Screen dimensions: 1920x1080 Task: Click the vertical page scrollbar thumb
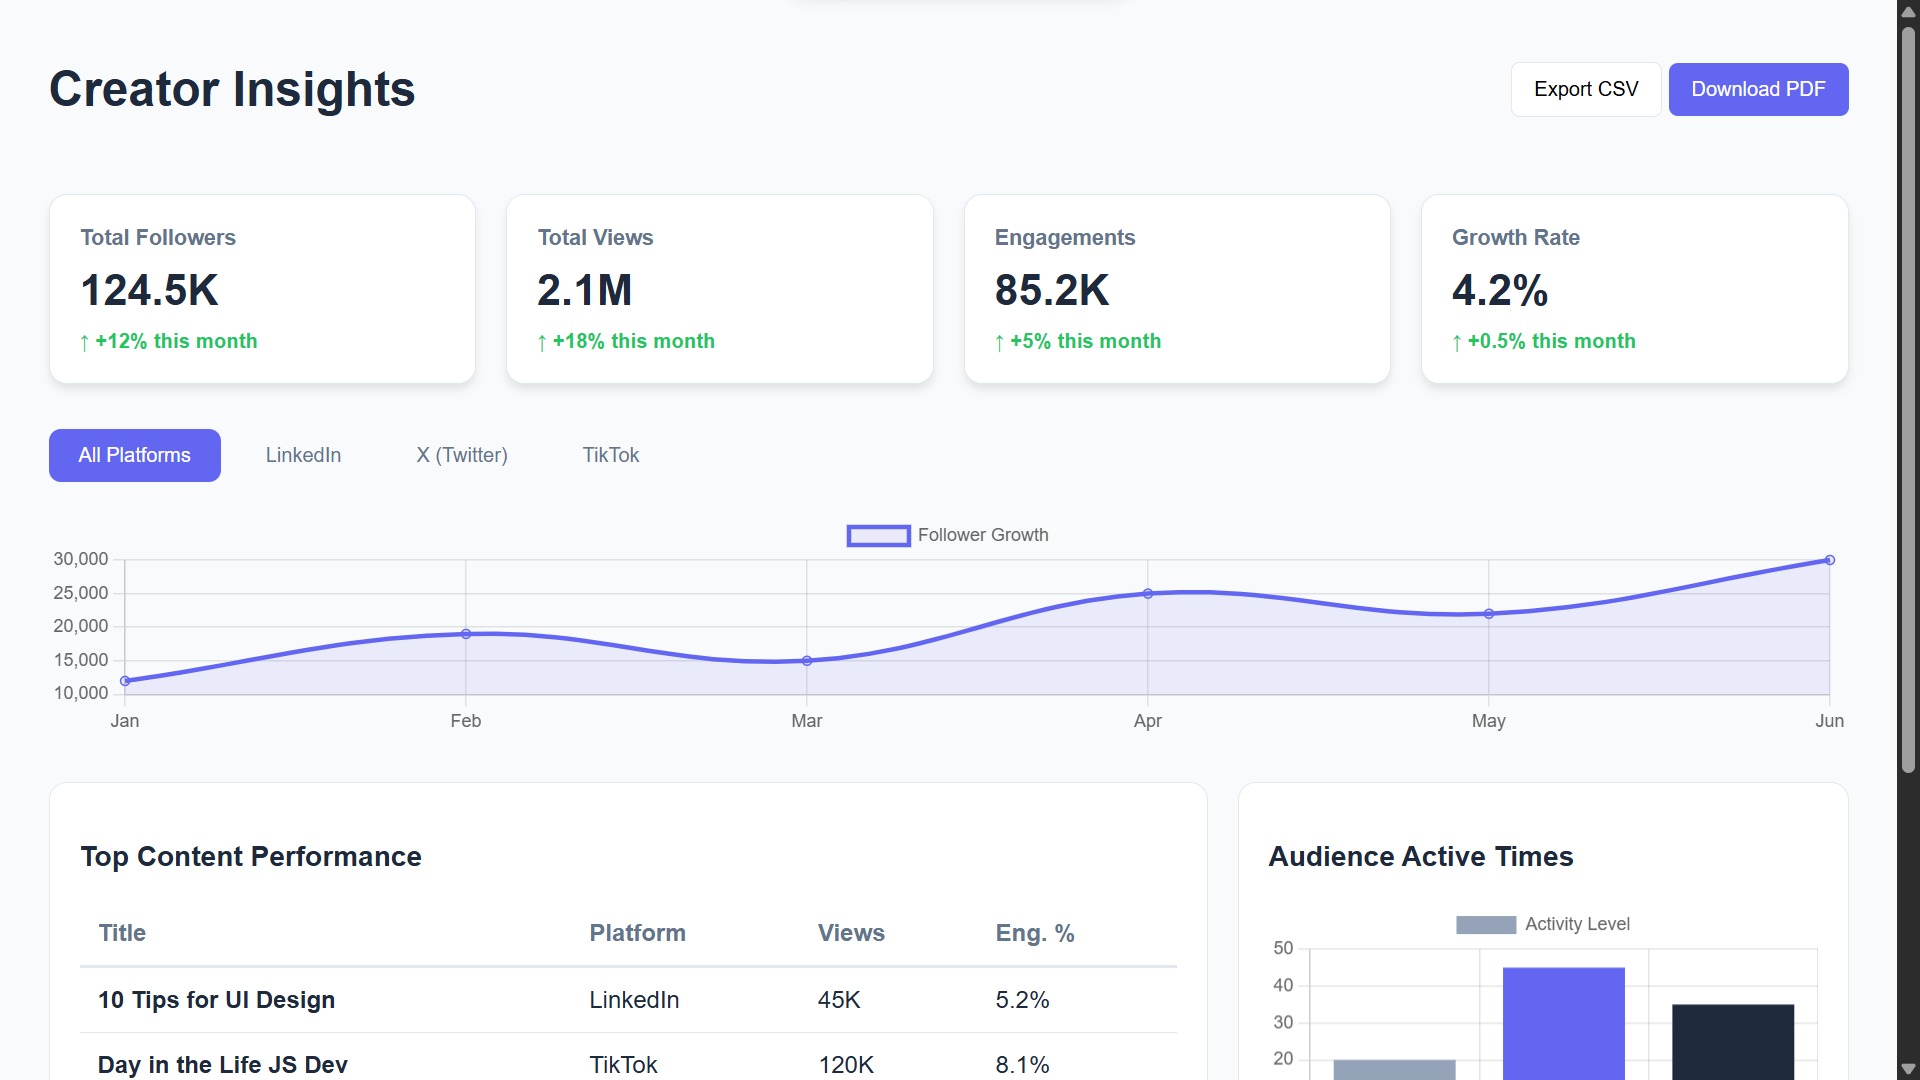1908,400
